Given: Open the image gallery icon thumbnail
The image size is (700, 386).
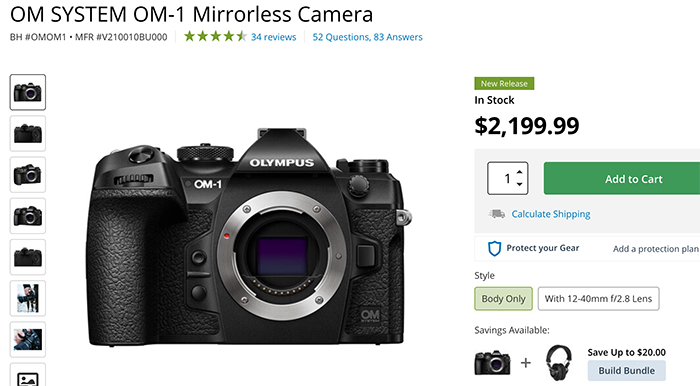Looking at the screenshot, I should pos(28,375).
